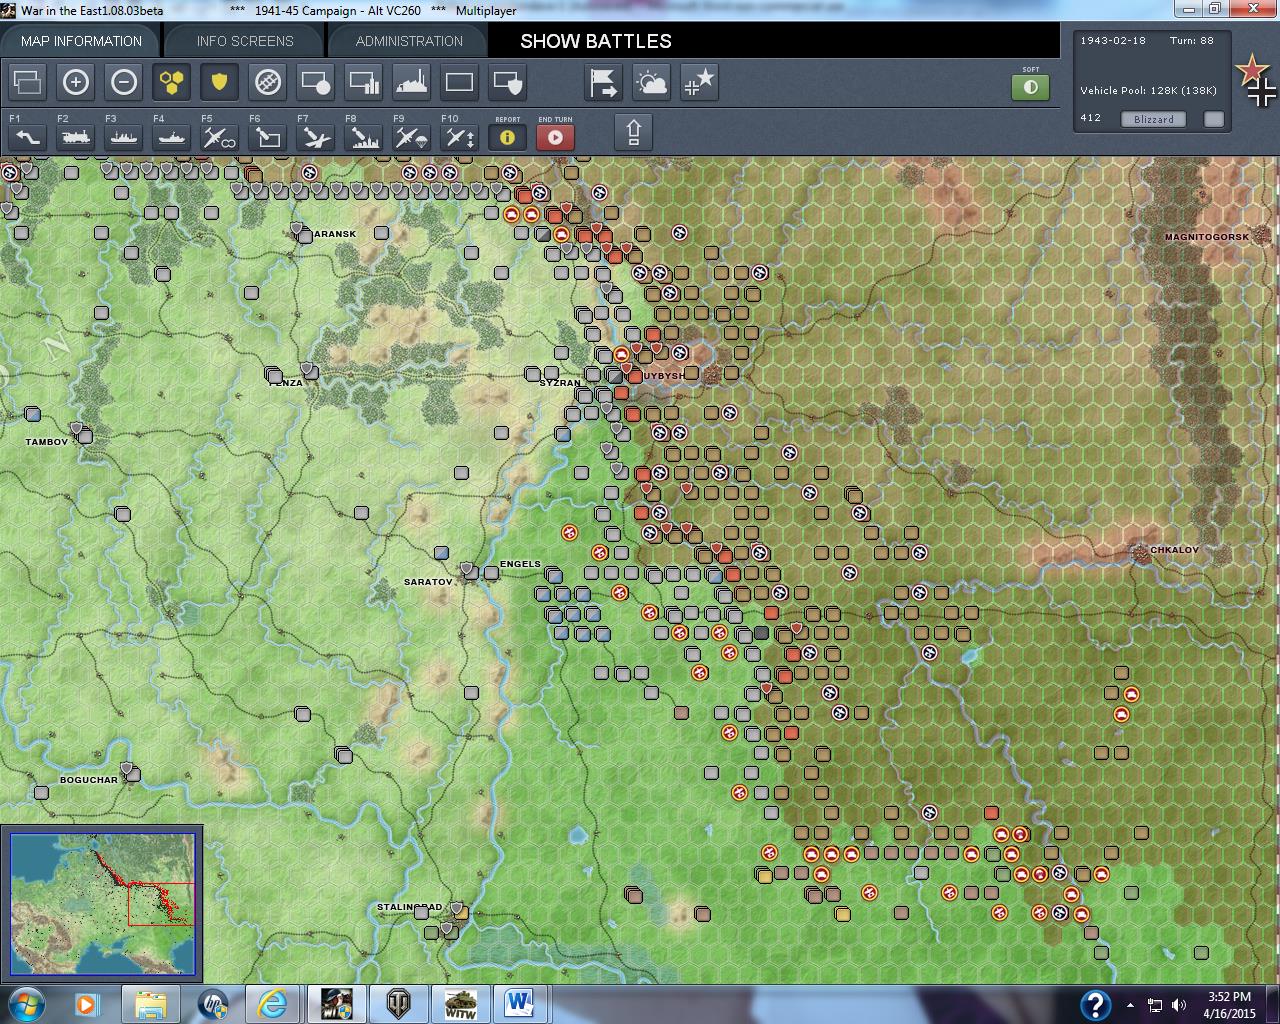Click the Boguchar city label

coord(89,780)
